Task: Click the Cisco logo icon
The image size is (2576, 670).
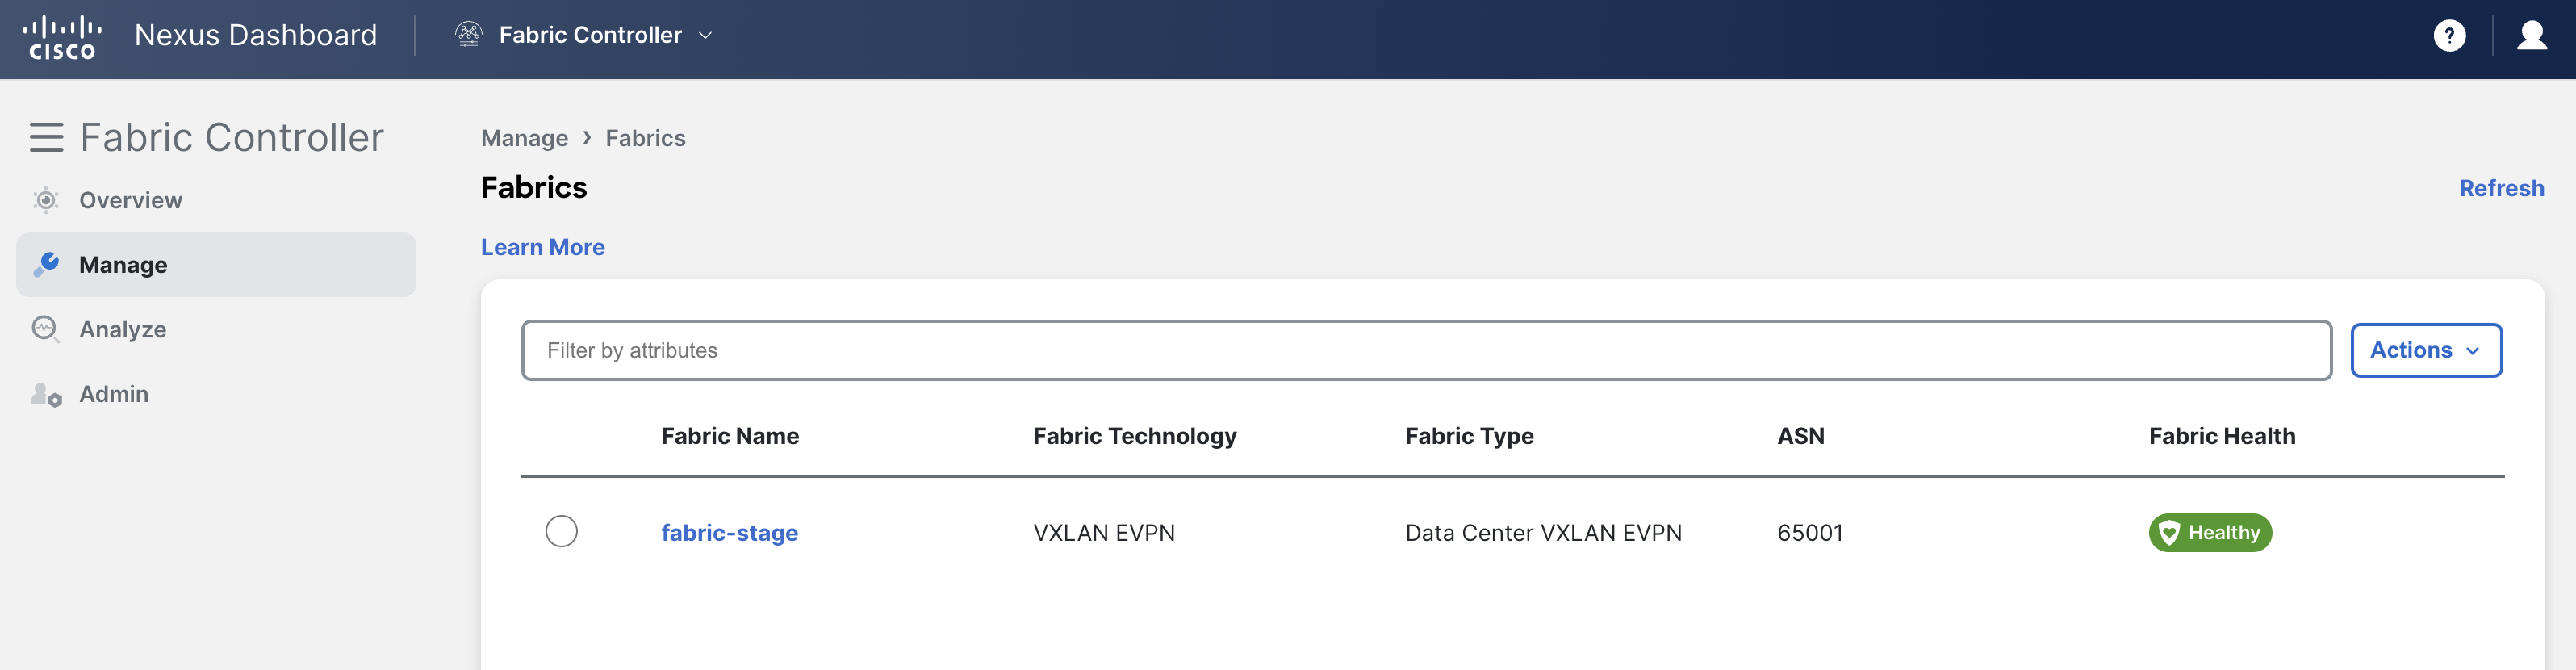Action: [62, 37]
